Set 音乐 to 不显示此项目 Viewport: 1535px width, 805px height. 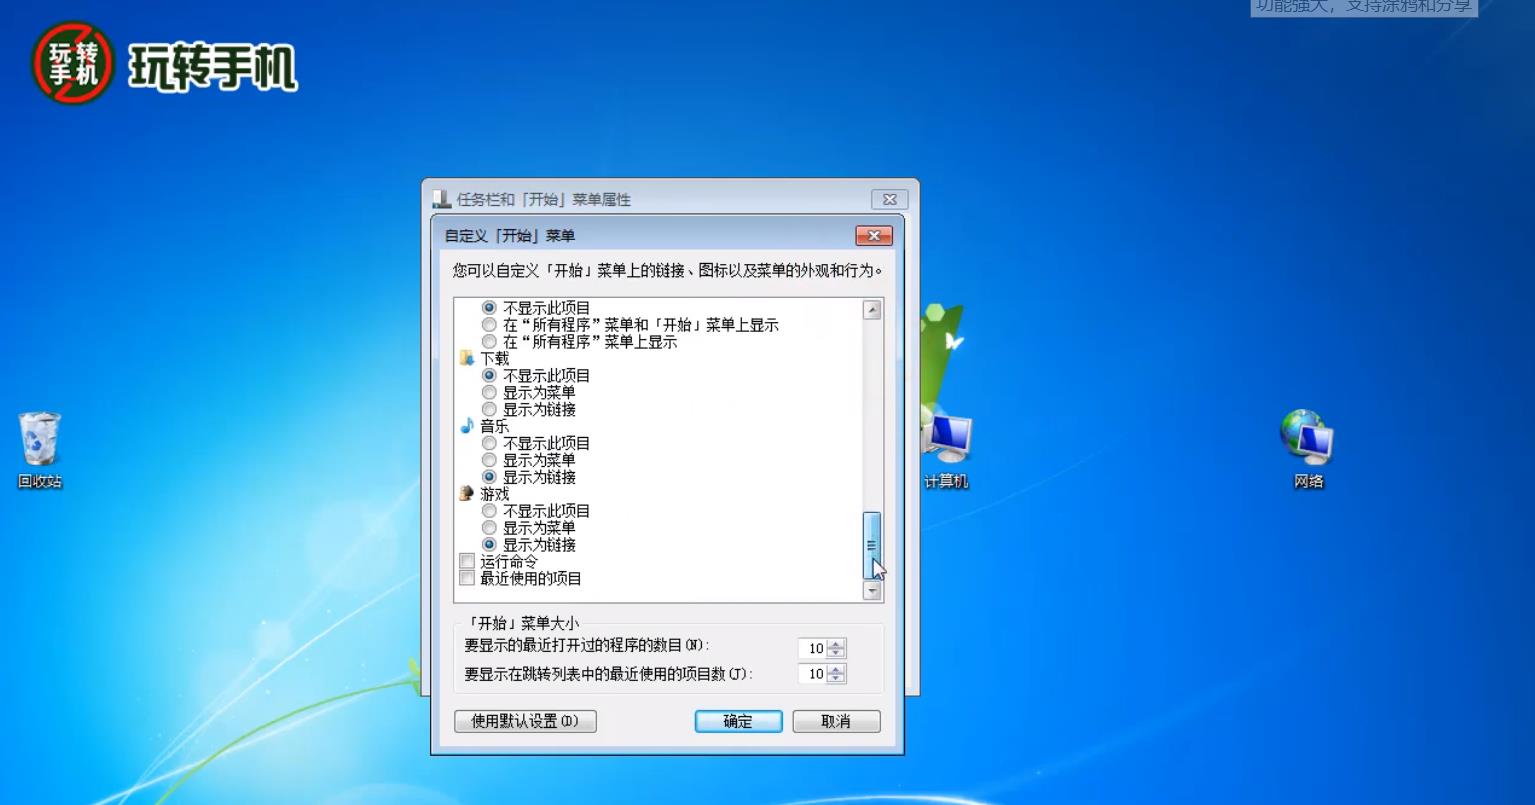coord(489,443)
